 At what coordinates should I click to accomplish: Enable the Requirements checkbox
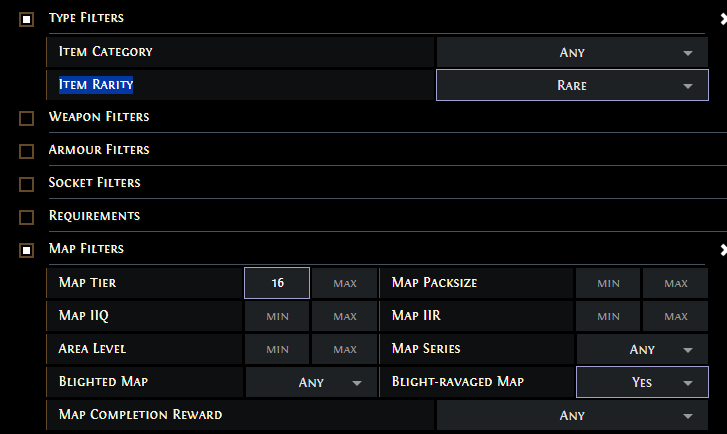27,217
